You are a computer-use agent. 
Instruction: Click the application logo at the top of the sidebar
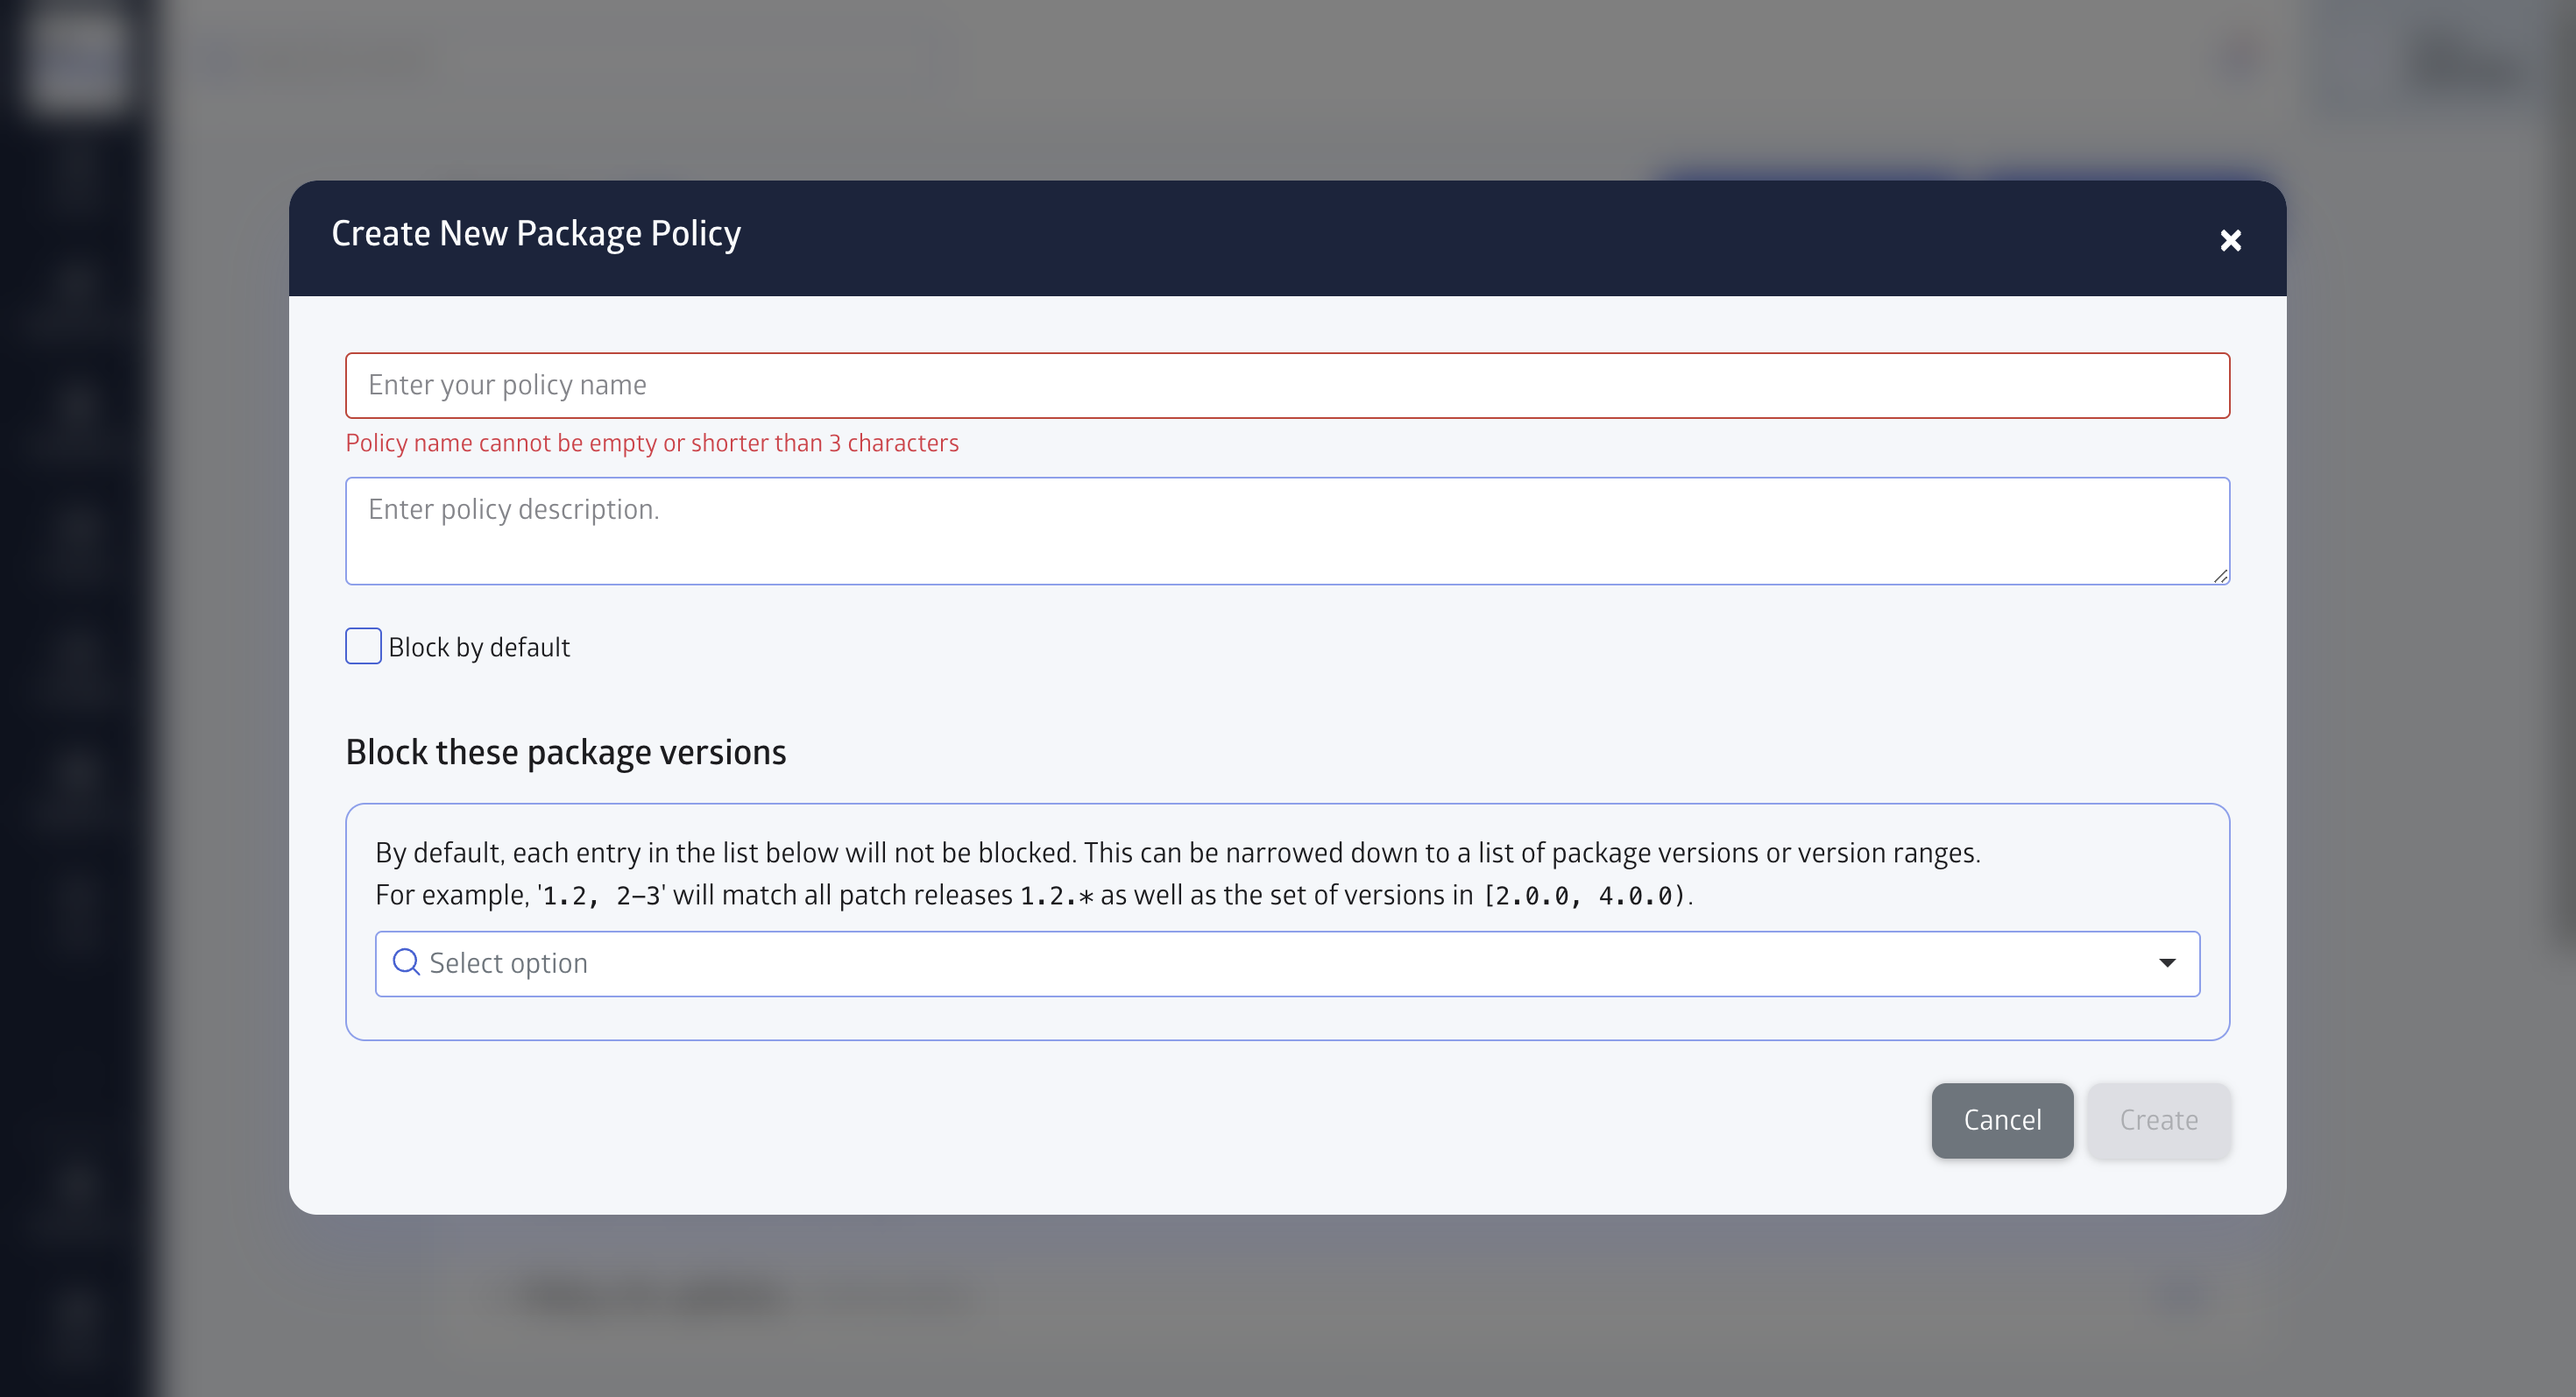(x=75, y=62)
